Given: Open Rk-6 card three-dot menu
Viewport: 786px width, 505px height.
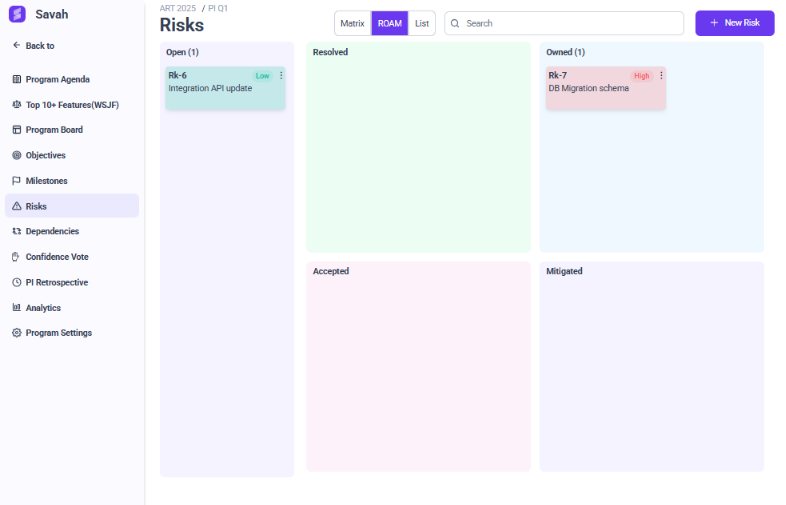Looking at the screenshot, I should tap(281, 75).
